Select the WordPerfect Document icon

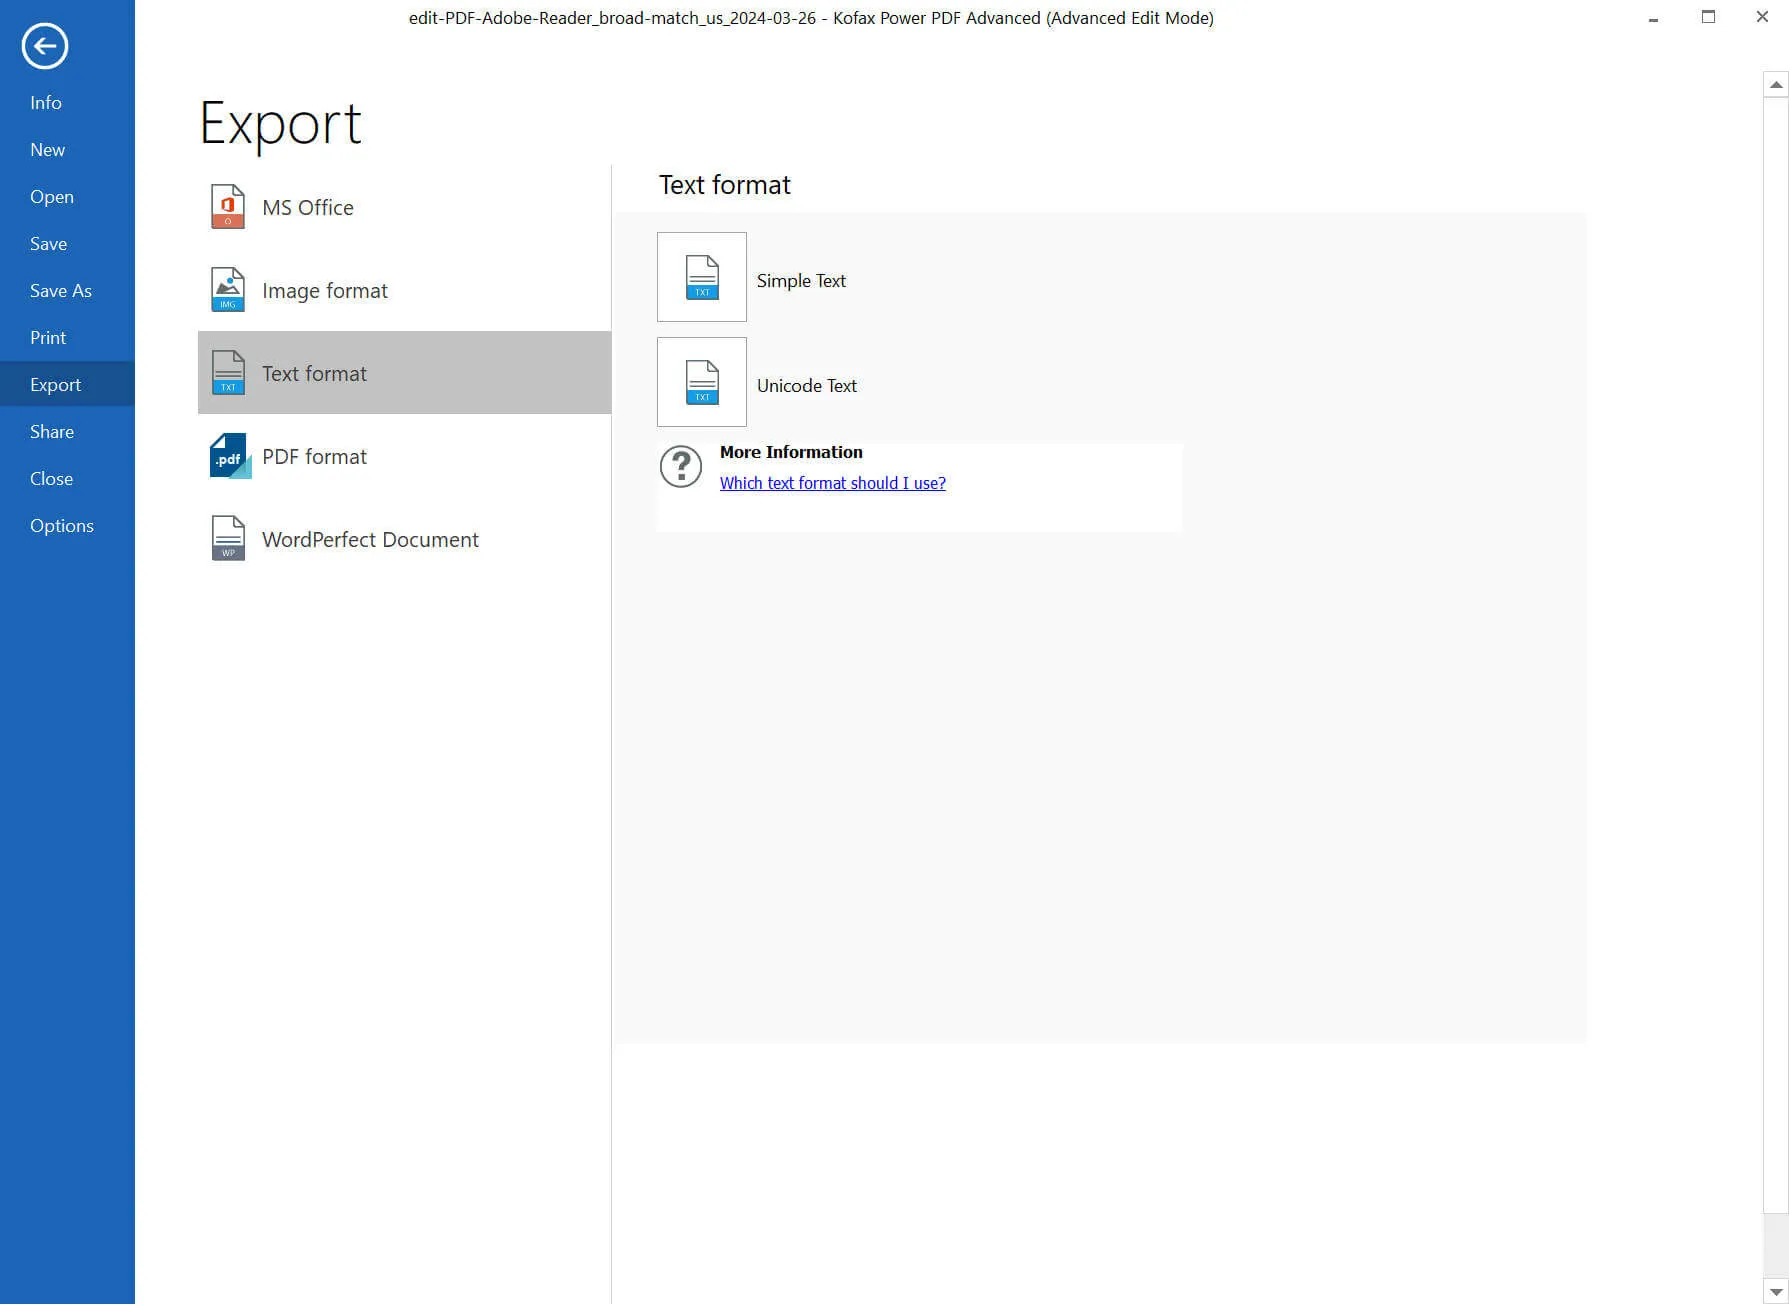pos(228,539)
